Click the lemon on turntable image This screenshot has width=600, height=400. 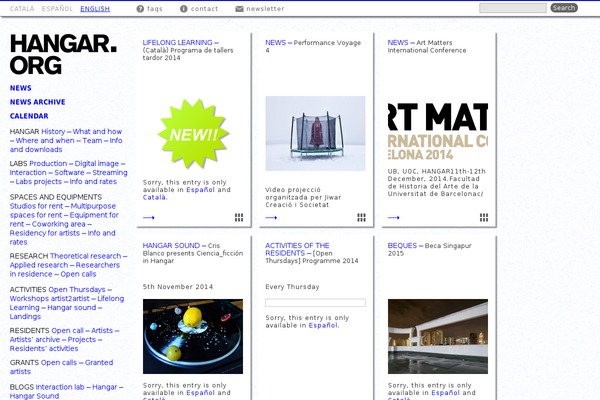coord(193,336)
